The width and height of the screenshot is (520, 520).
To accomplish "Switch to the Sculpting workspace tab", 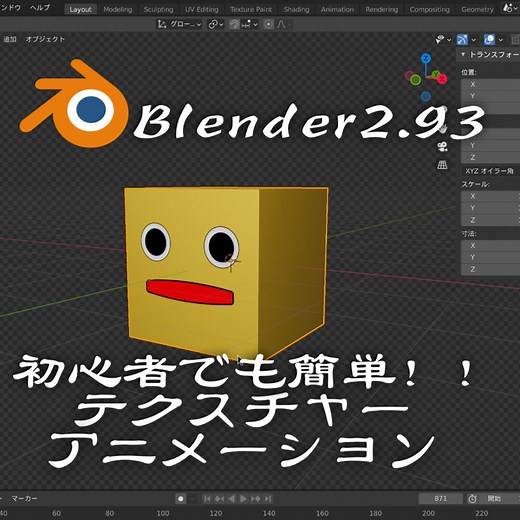I will tap(159, 9).
